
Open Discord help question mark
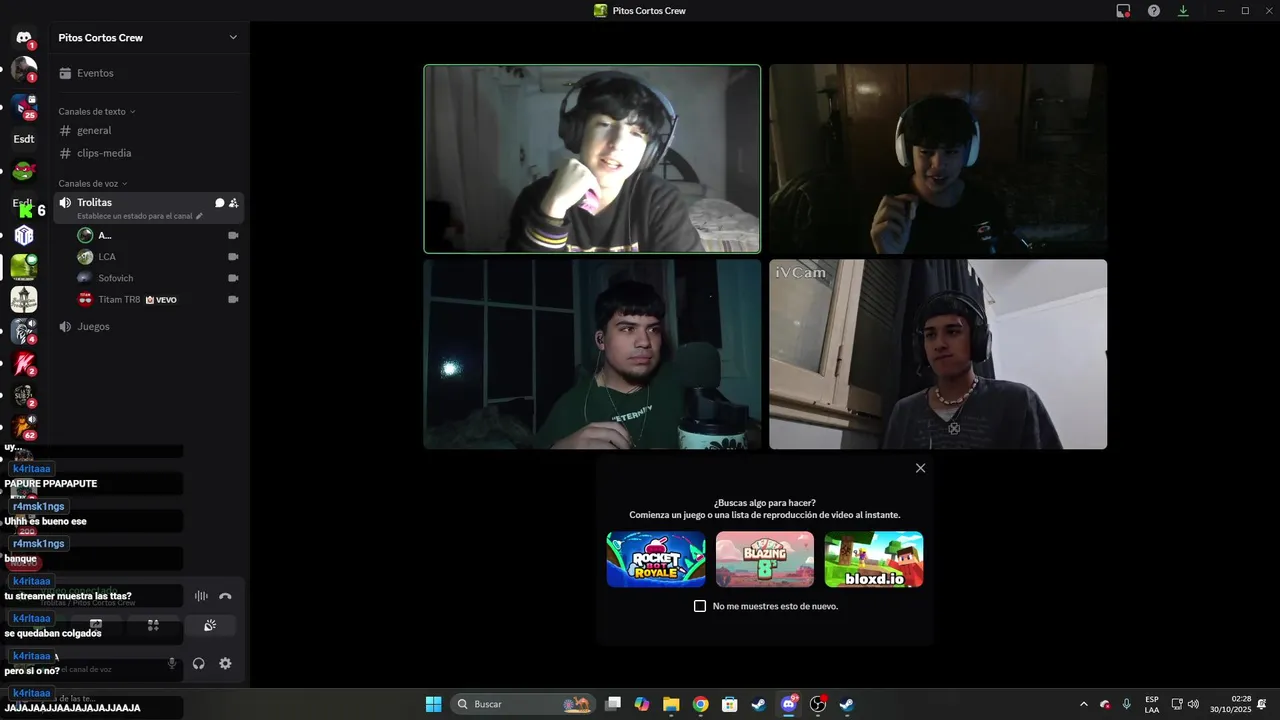(1154, 10)
